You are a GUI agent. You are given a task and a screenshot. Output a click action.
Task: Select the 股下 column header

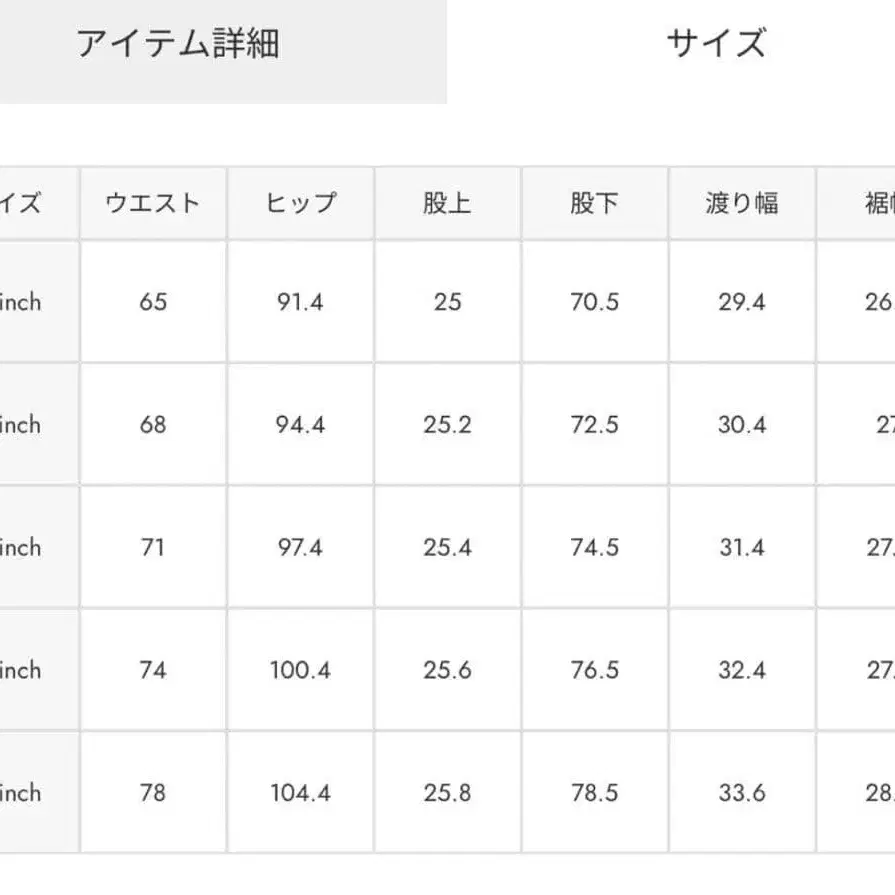(594, 203)
